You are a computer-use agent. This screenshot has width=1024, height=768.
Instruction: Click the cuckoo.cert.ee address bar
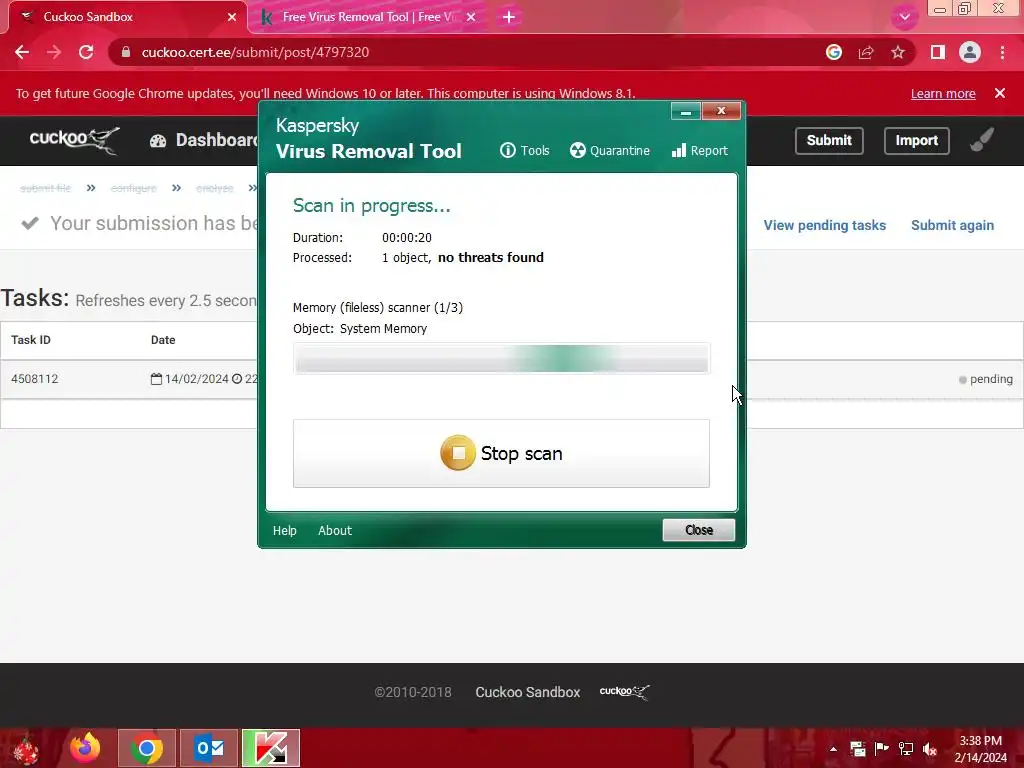(x=457, y=52)
